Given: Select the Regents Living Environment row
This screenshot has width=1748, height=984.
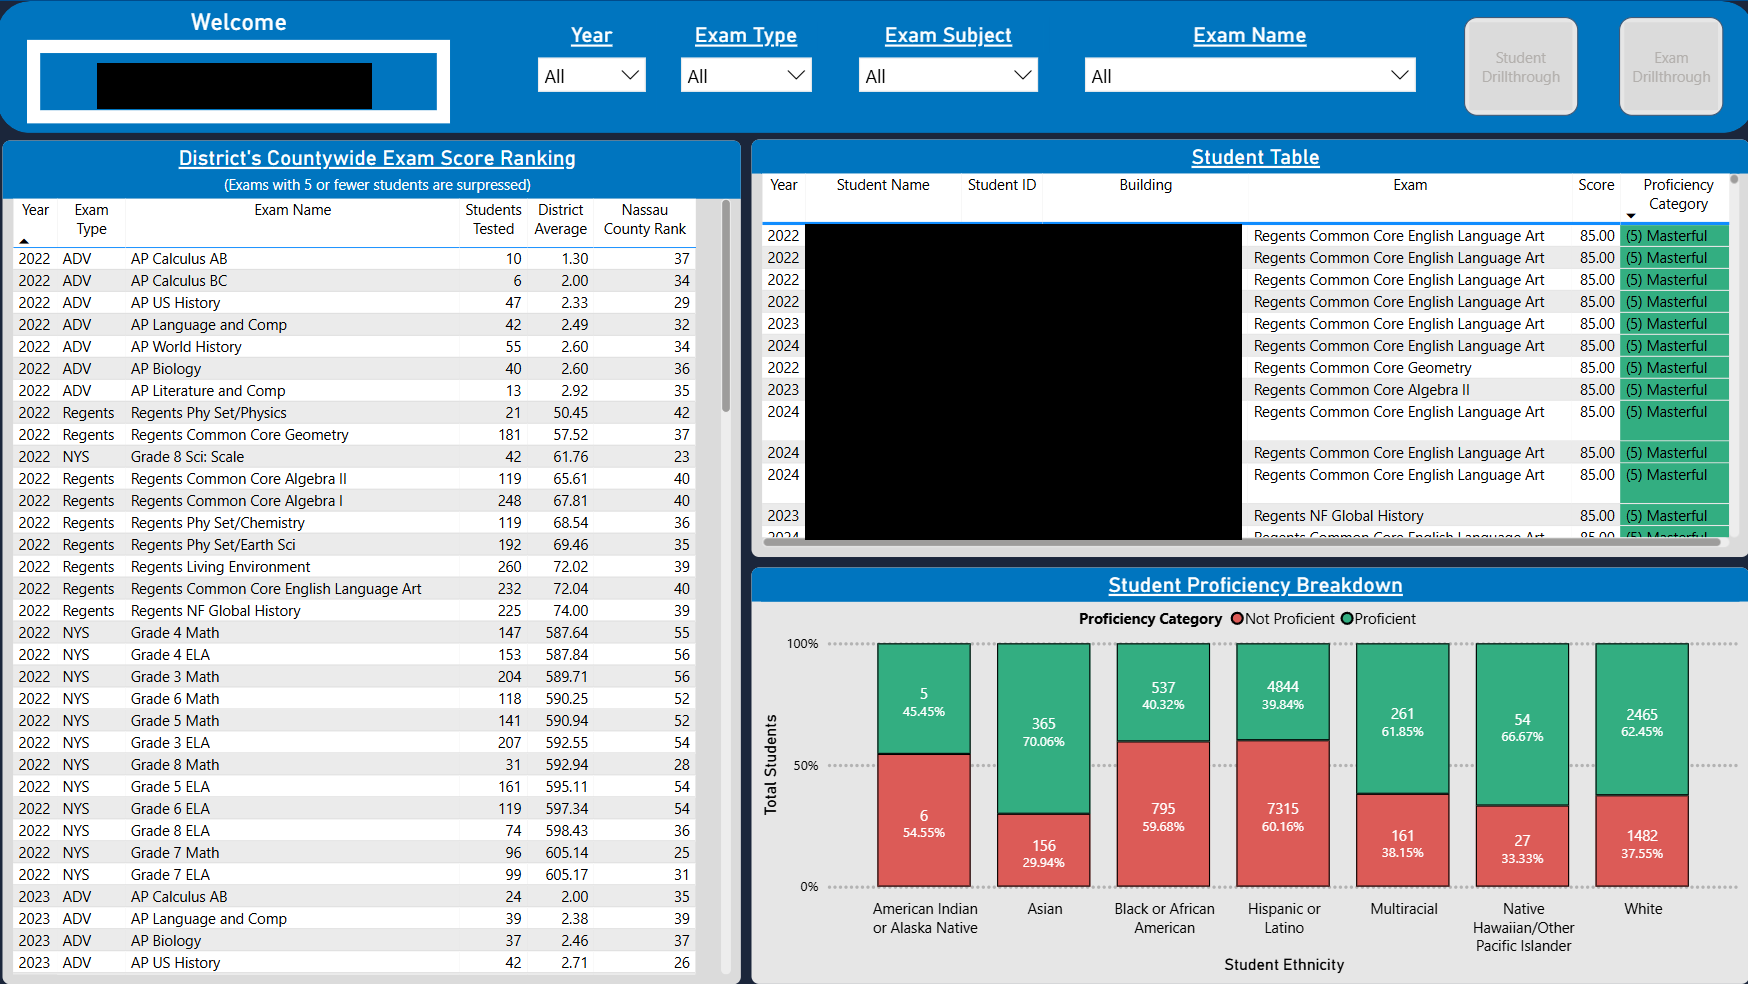Looking at the screenshot, I should pos(355,567).
